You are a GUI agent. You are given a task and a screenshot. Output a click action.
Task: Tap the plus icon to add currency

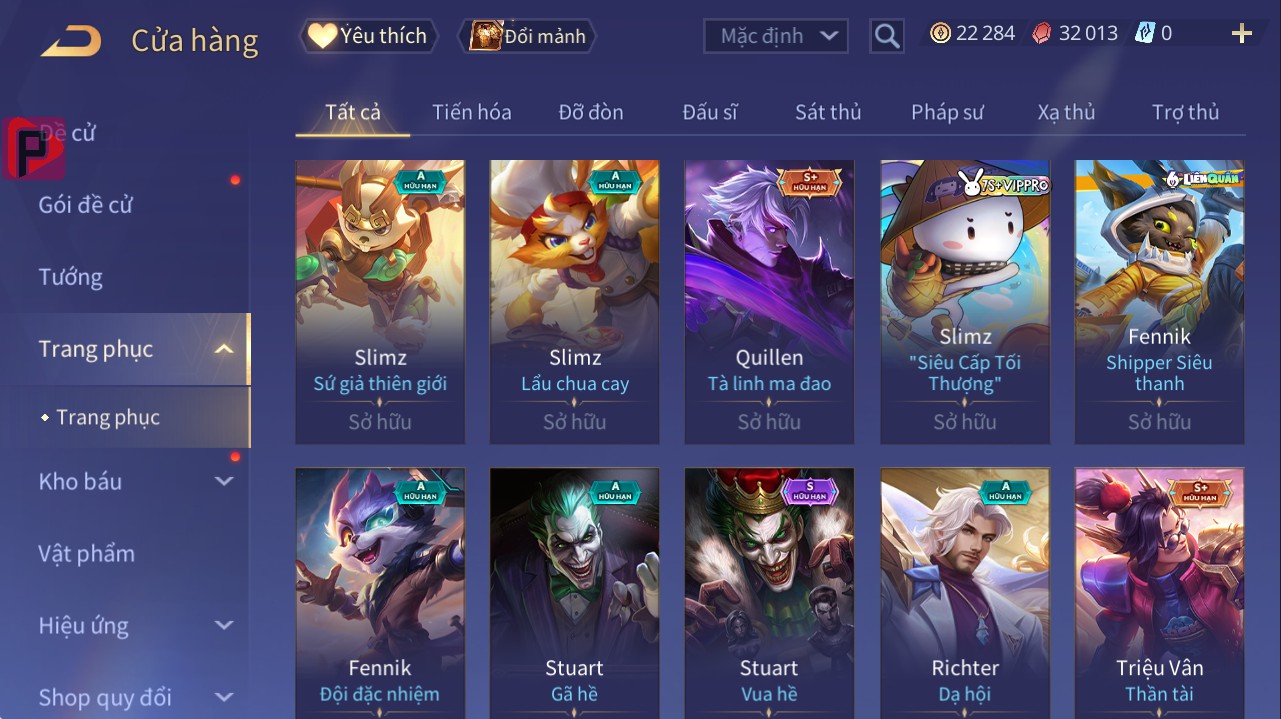[1241, 34]
